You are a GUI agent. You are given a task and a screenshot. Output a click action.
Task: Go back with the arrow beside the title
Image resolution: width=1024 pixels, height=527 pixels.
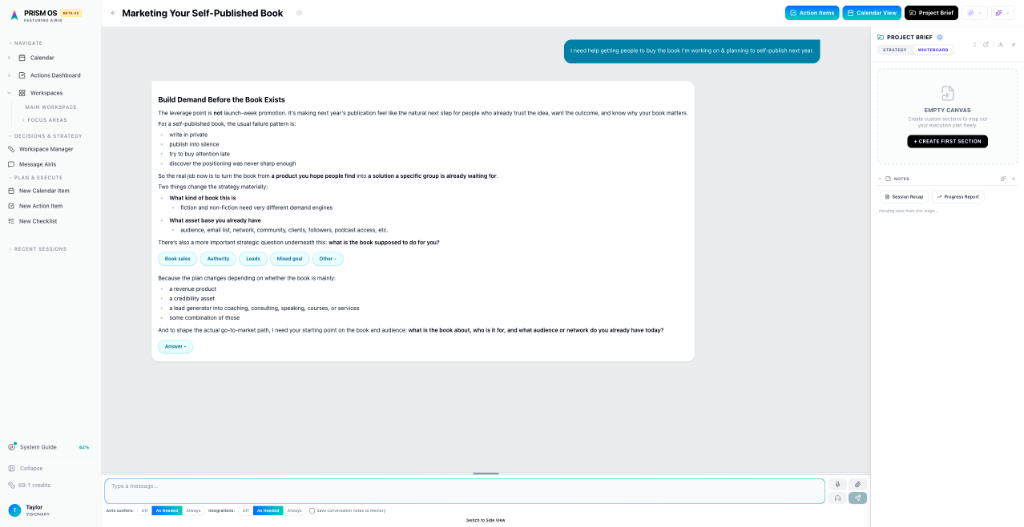point(113,13)
